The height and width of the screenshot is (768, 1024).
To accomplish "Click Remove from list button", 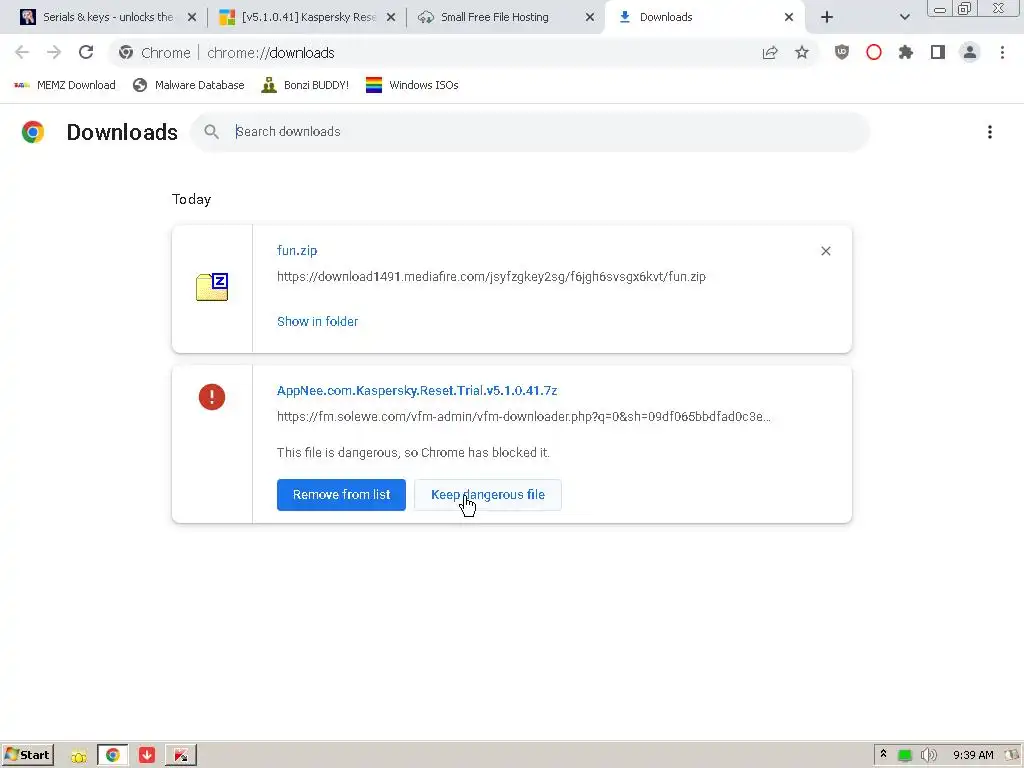I will tap(341, 494).
